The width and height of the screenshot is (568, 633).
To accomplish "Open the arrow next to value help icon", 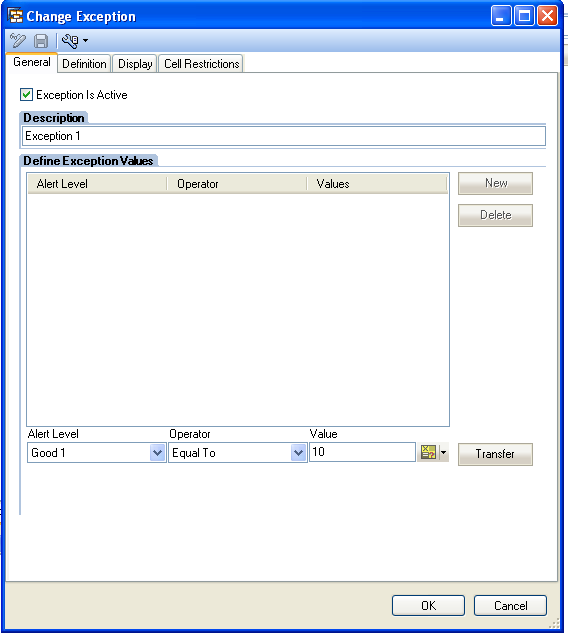I will click(x=443, y=452).
